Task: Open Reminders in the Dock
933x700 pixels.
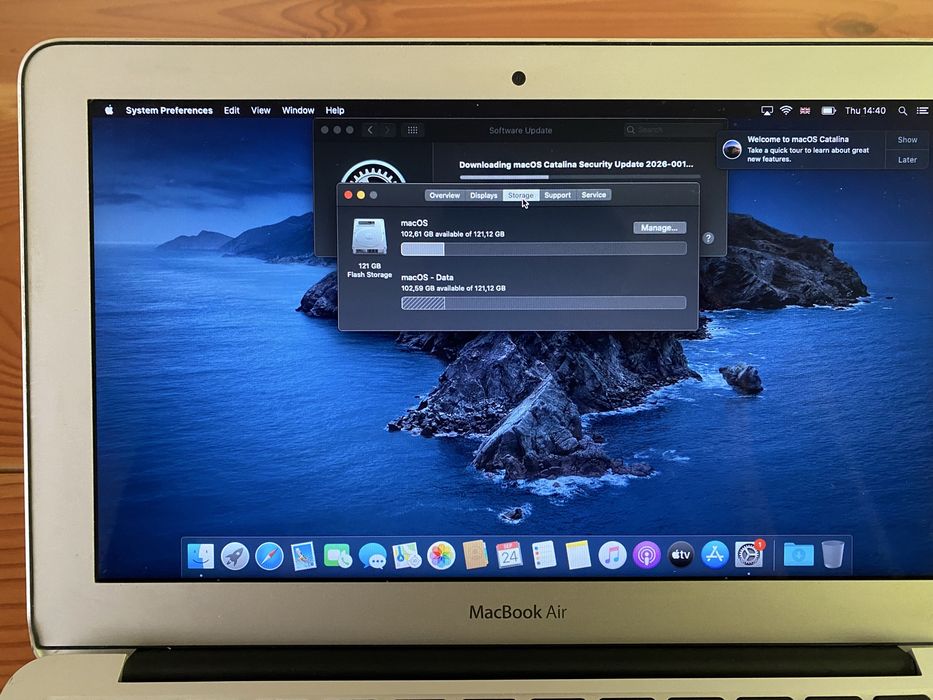Action: point(544,555)
